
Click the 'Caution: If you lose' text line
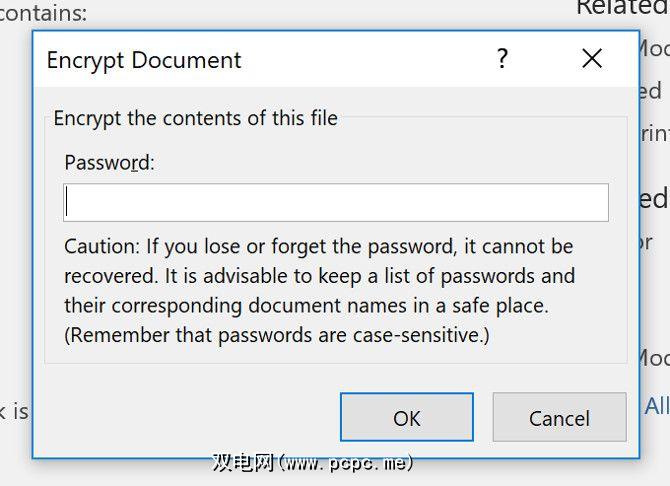click(x=318, y=246)
